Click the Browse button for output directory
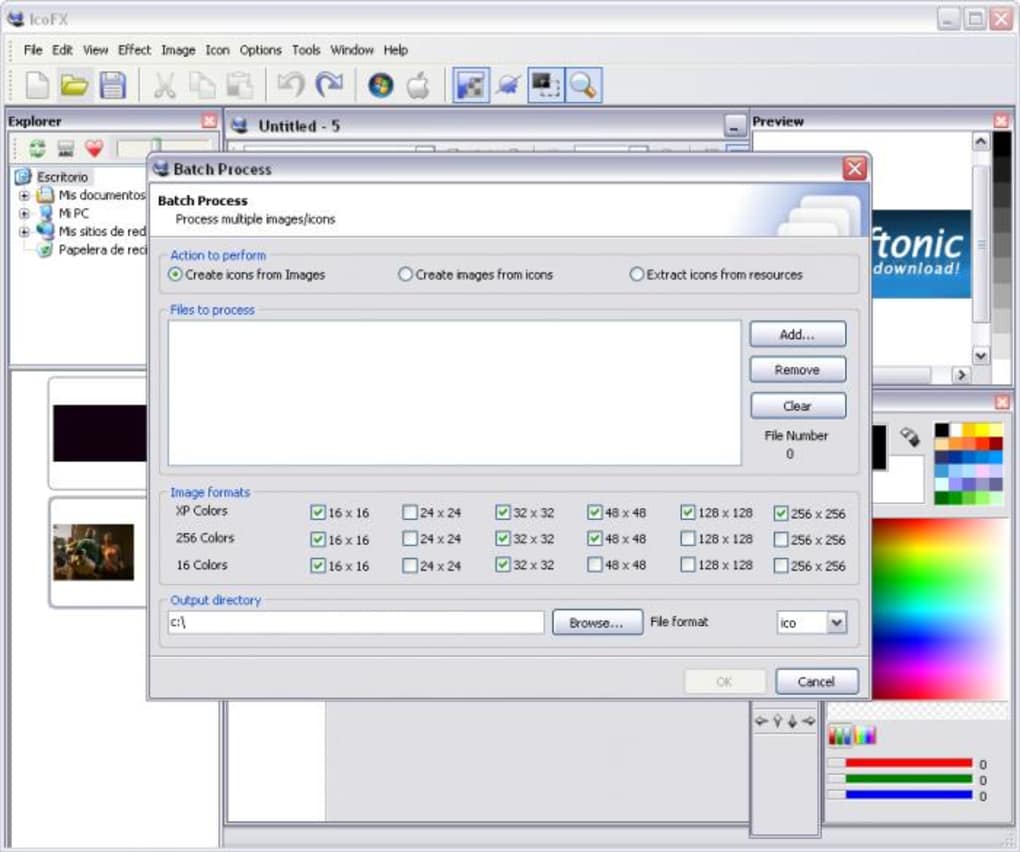This screenshot has height=852, width=1020. pos(597,622)
